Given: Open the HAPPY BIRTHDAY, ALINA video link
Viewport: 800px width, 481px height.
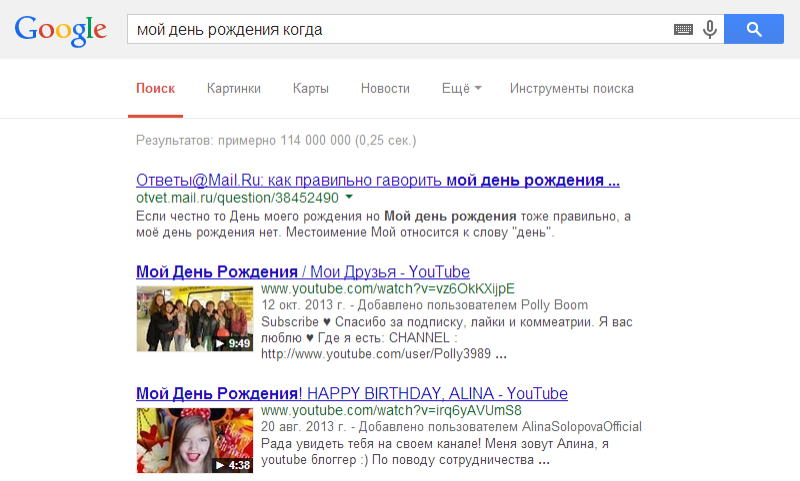Looking at the screenshot, I should click(352, 393).
